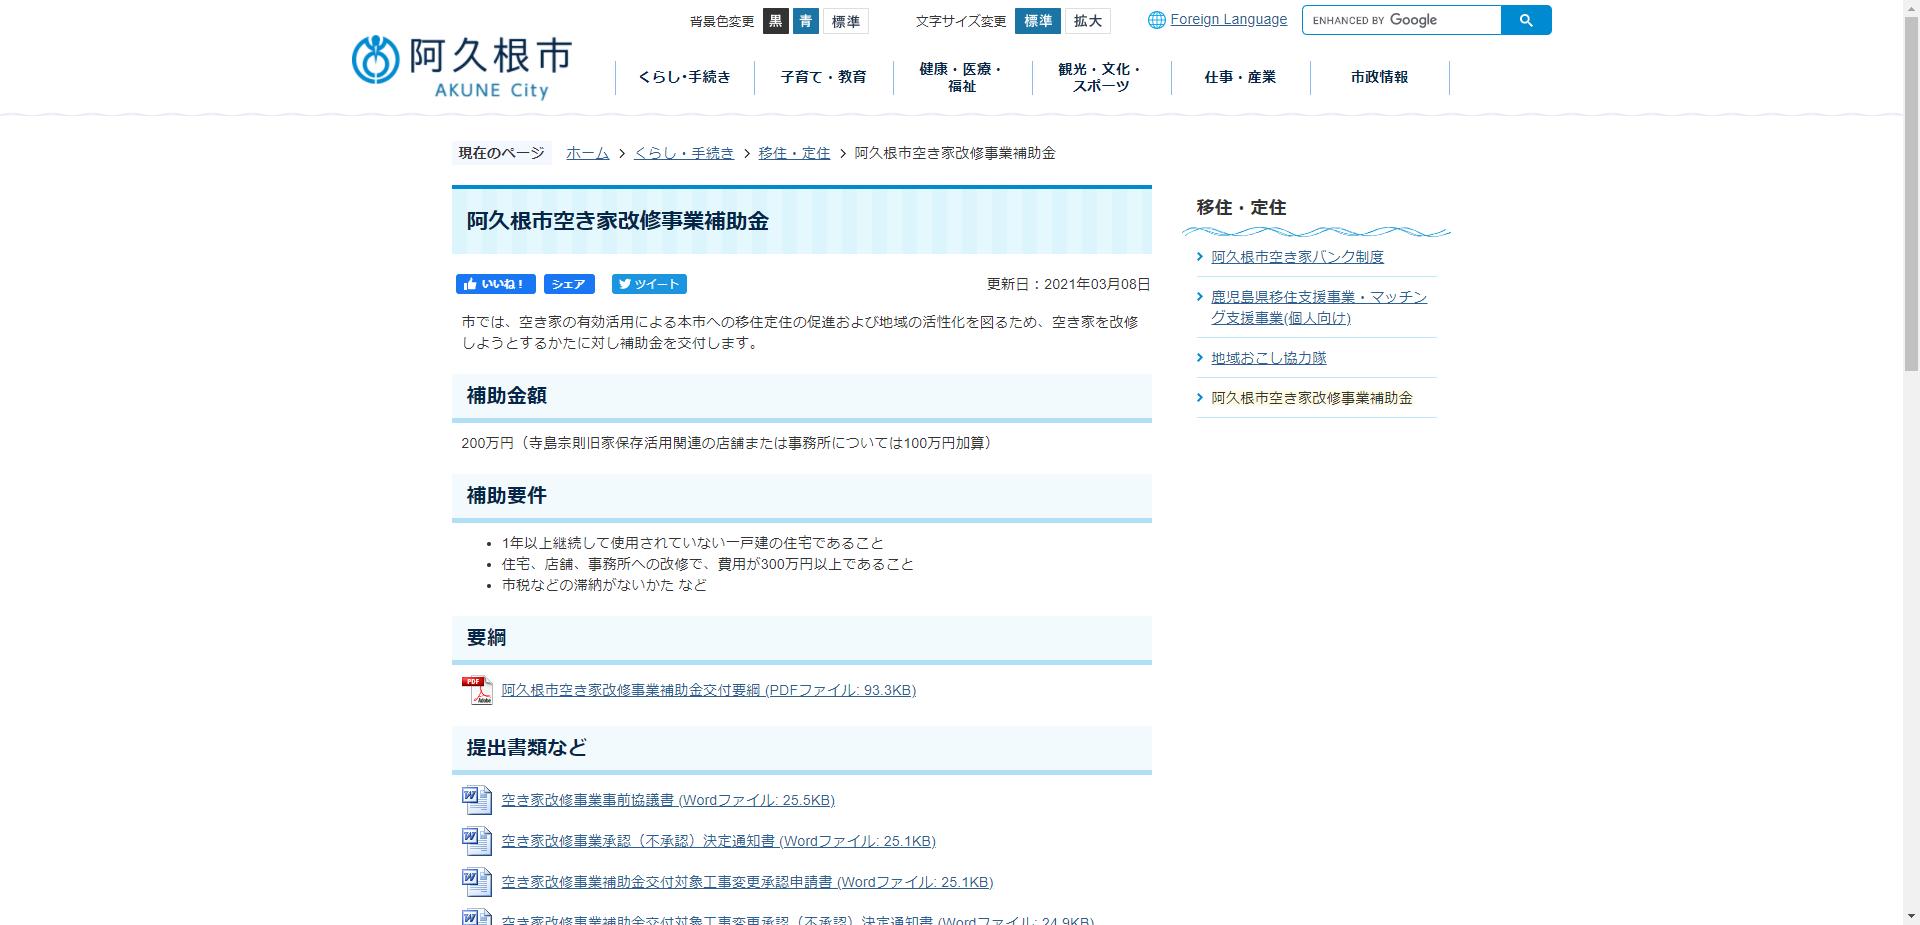The image size is (1920, 925).
Task: Click the Google search magnifier icon
Action: pos(1525,19)
